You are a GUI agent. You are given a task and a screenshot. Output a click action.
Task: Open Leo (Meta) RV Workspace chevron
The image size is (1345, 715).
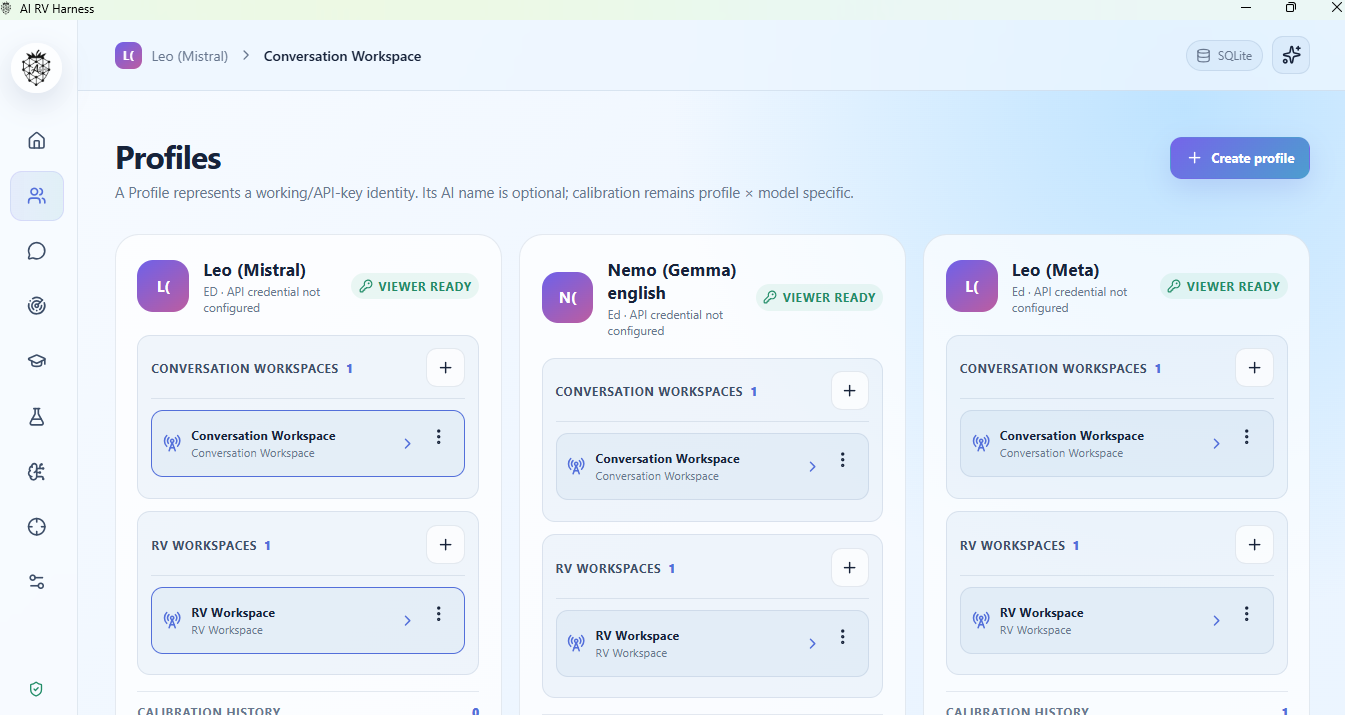pos(1216,621)
